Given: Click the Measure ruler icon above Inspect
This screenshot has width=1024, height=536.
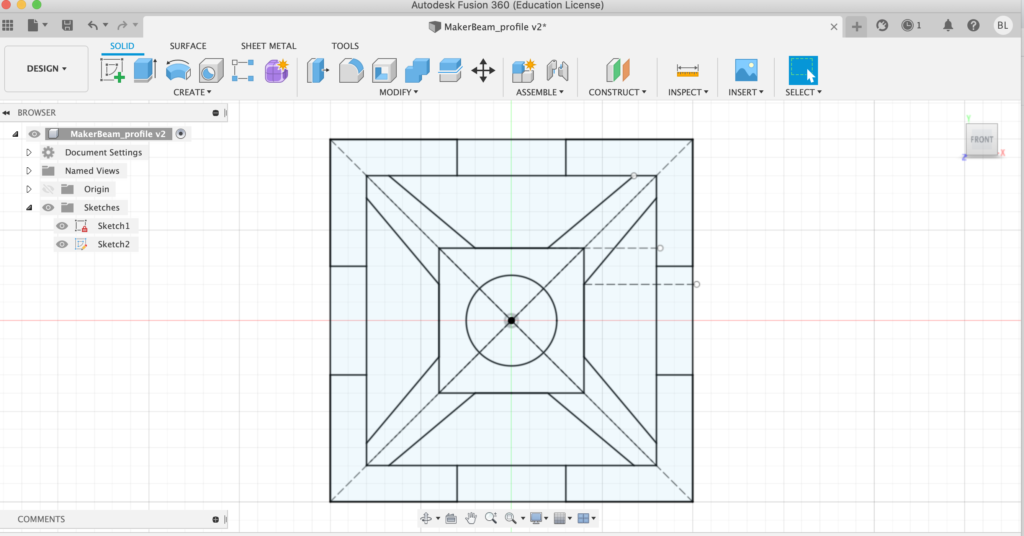Looking at the screenshot, I should [x=687, y=70].
